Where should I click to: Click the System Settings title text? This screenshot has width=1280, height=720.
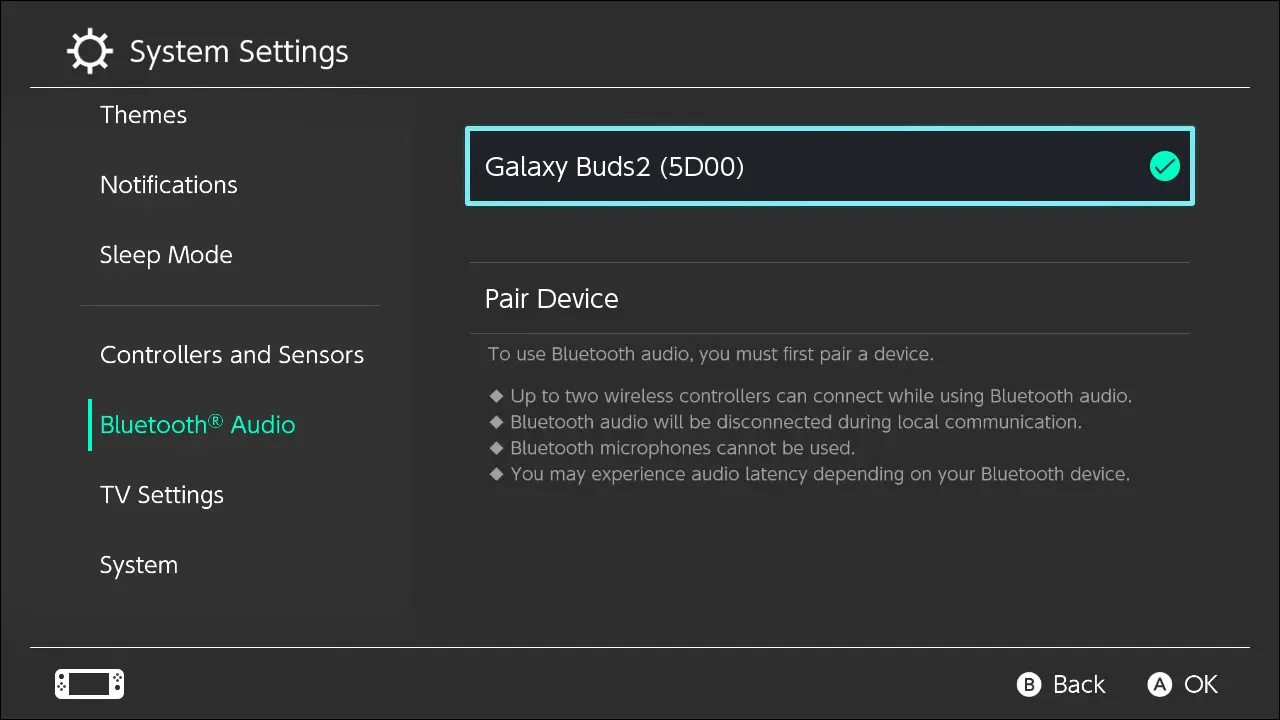click(x=239, y=52)
